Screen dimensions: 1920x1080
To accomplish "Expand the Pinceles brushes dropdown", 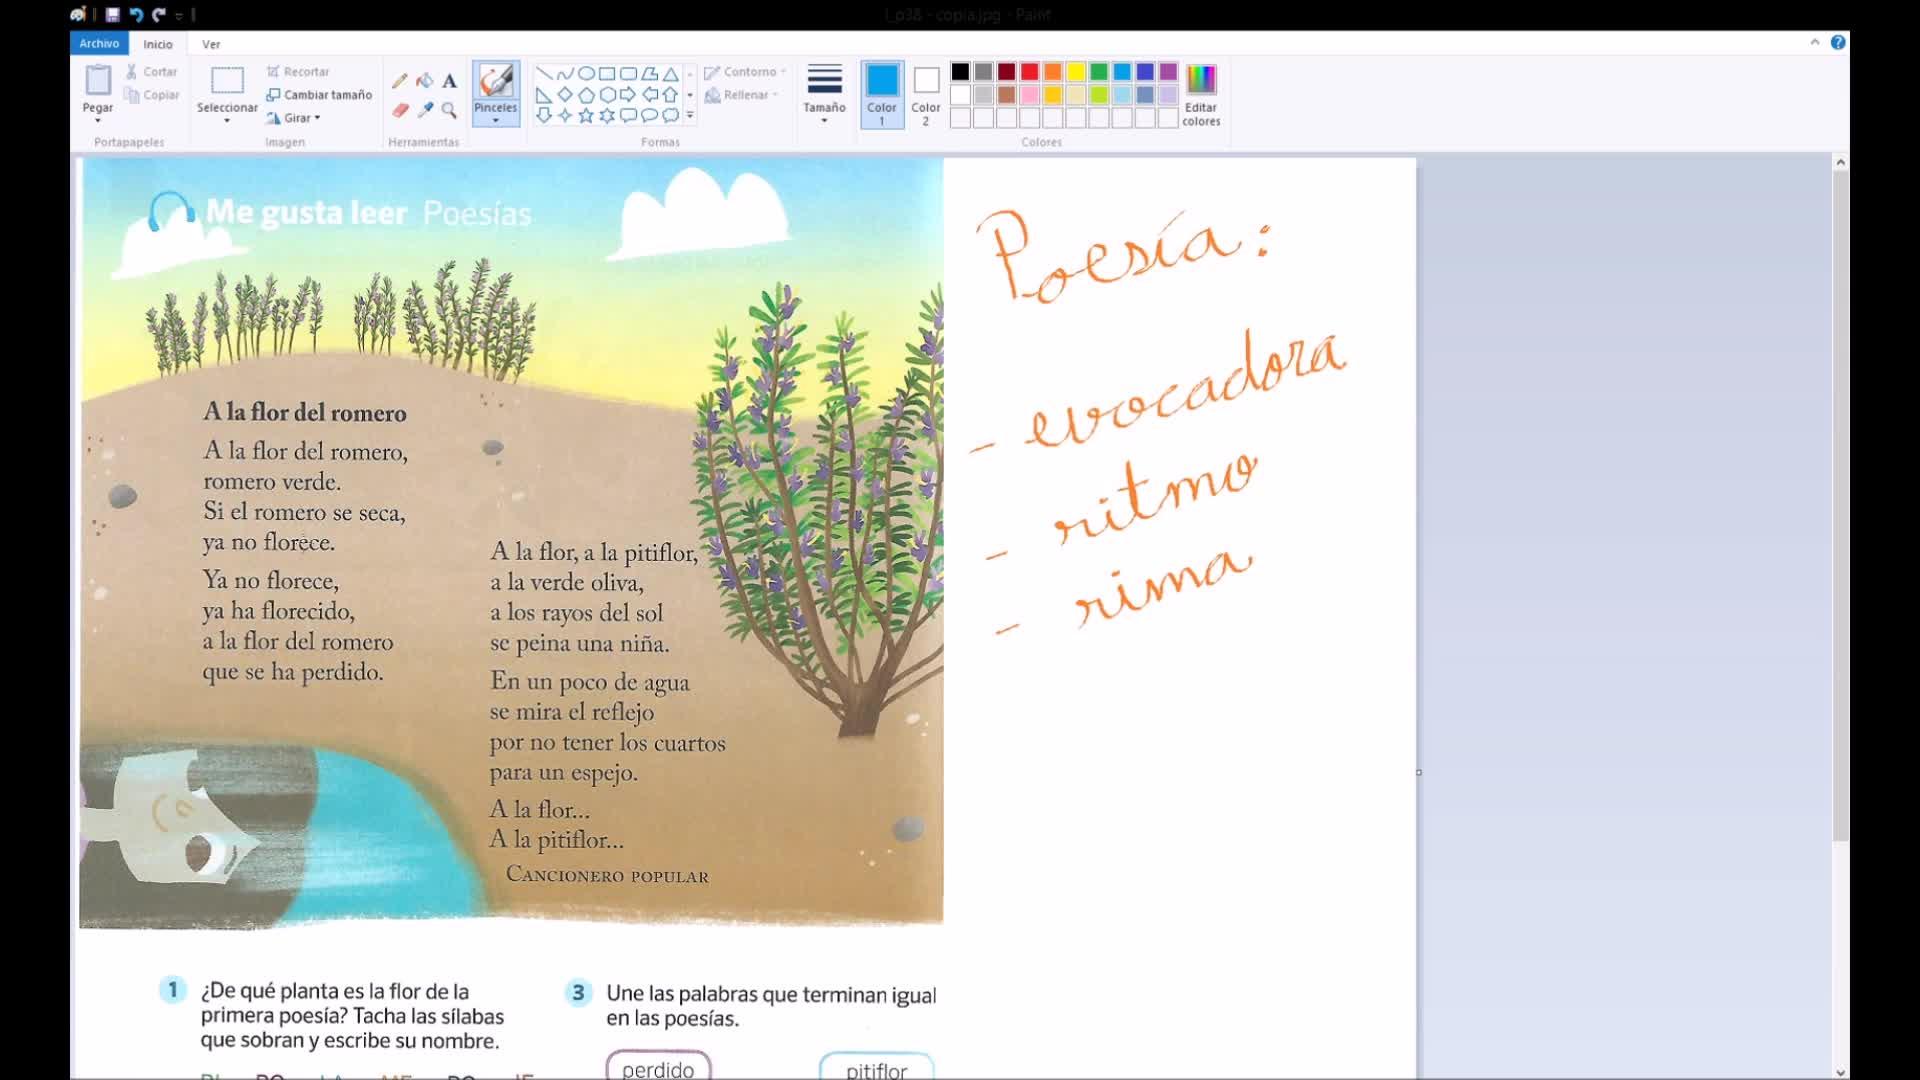I will pos(495,120).
